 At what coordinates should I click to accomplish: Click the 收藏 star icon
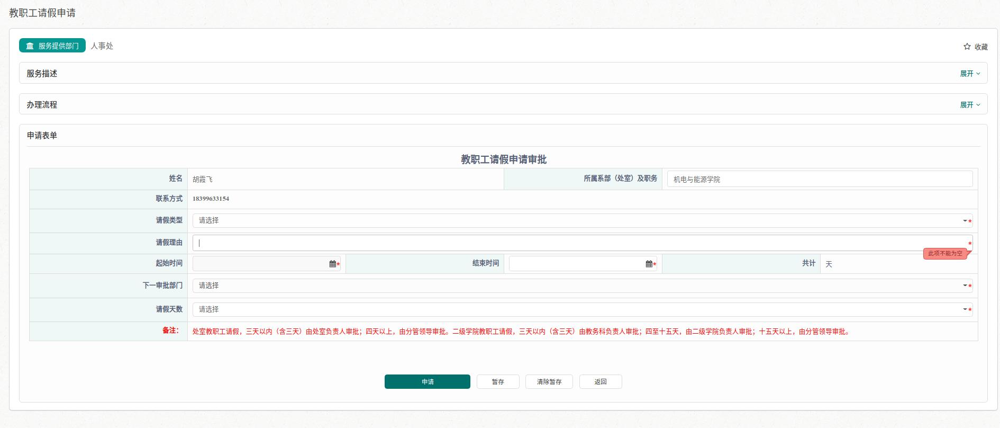967,47
